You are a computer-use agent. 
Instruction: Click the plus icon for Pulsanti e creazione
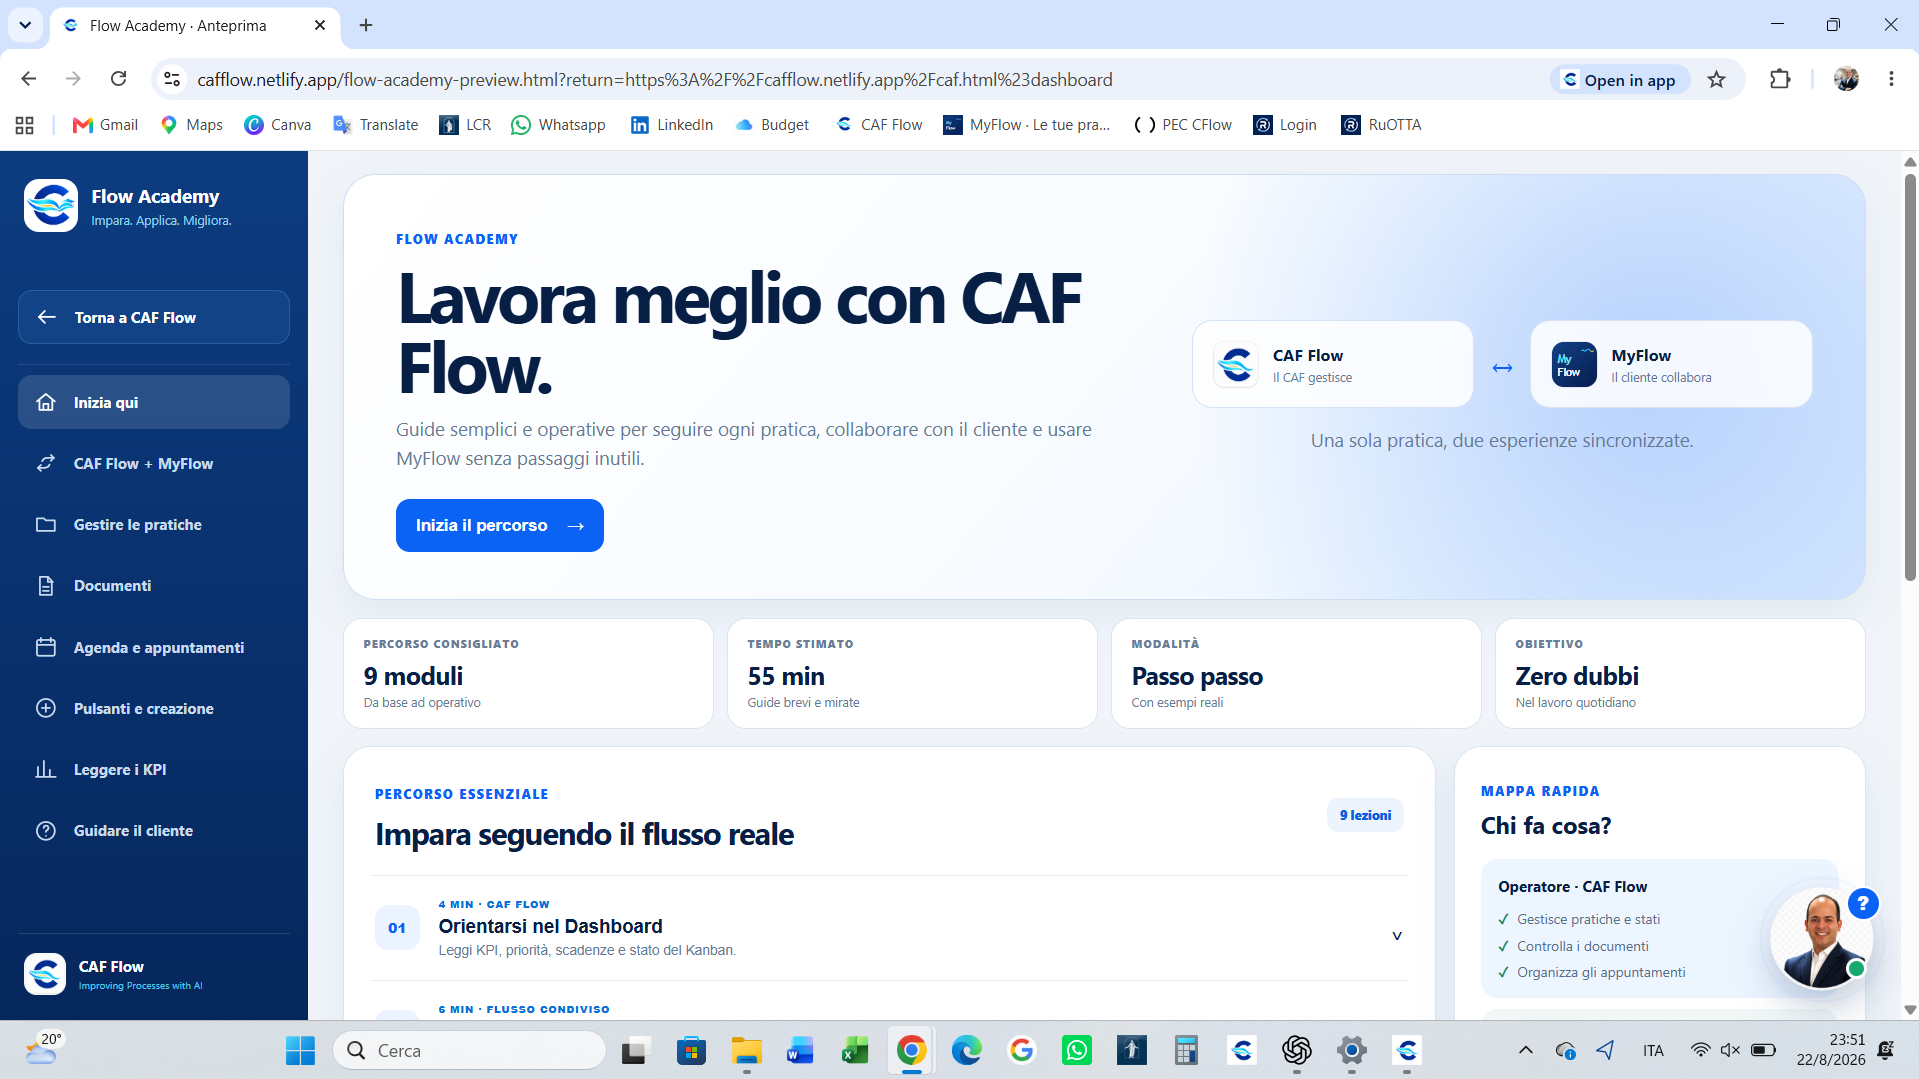pos(46,708)
